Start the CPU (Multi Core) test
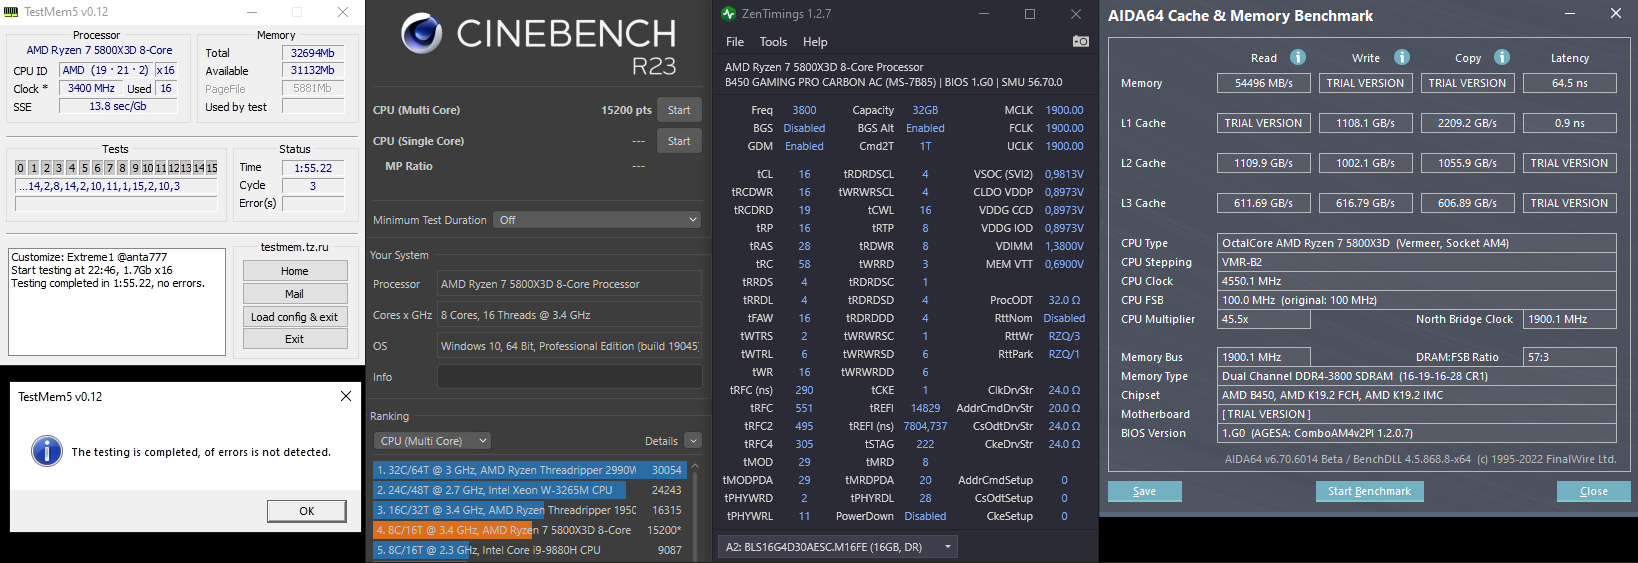This screenshot has height=563, width=1638. (x=679, y=110)
